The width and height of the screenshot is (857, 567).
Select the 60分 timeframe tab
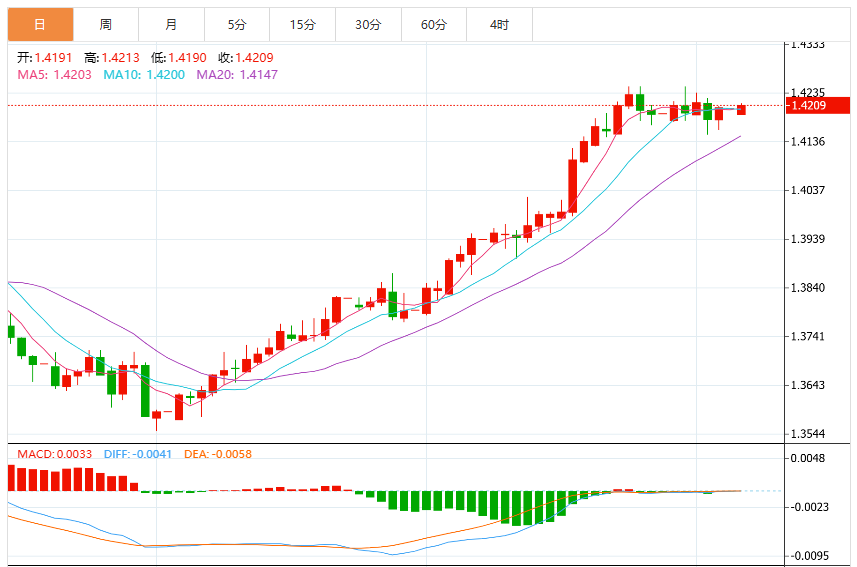click(434, 25)
